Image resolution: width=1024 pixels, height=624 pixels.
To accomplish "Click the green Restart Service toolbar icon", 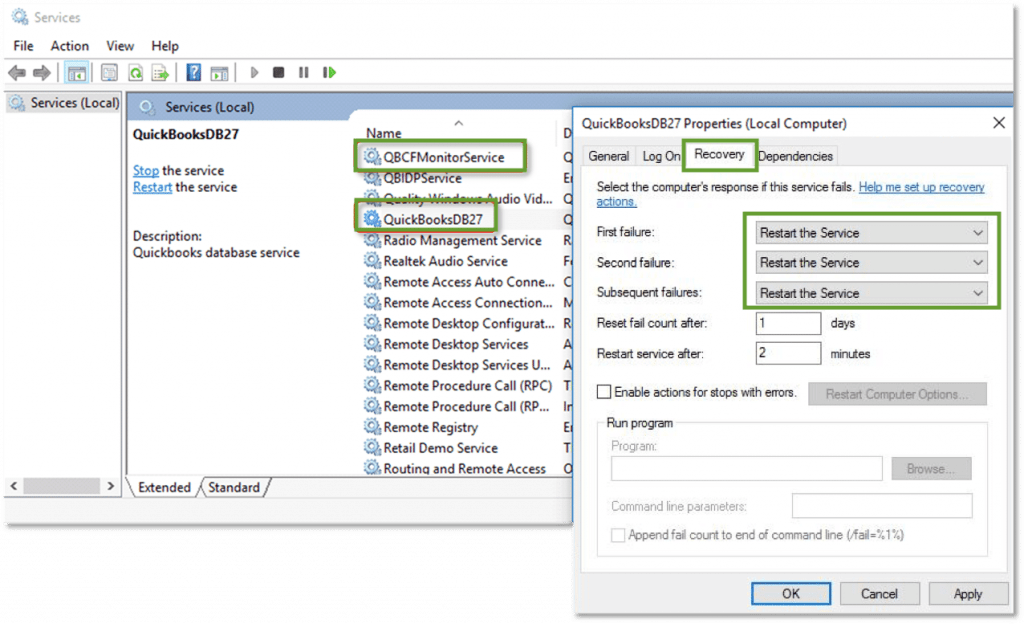I will point(329,72).
